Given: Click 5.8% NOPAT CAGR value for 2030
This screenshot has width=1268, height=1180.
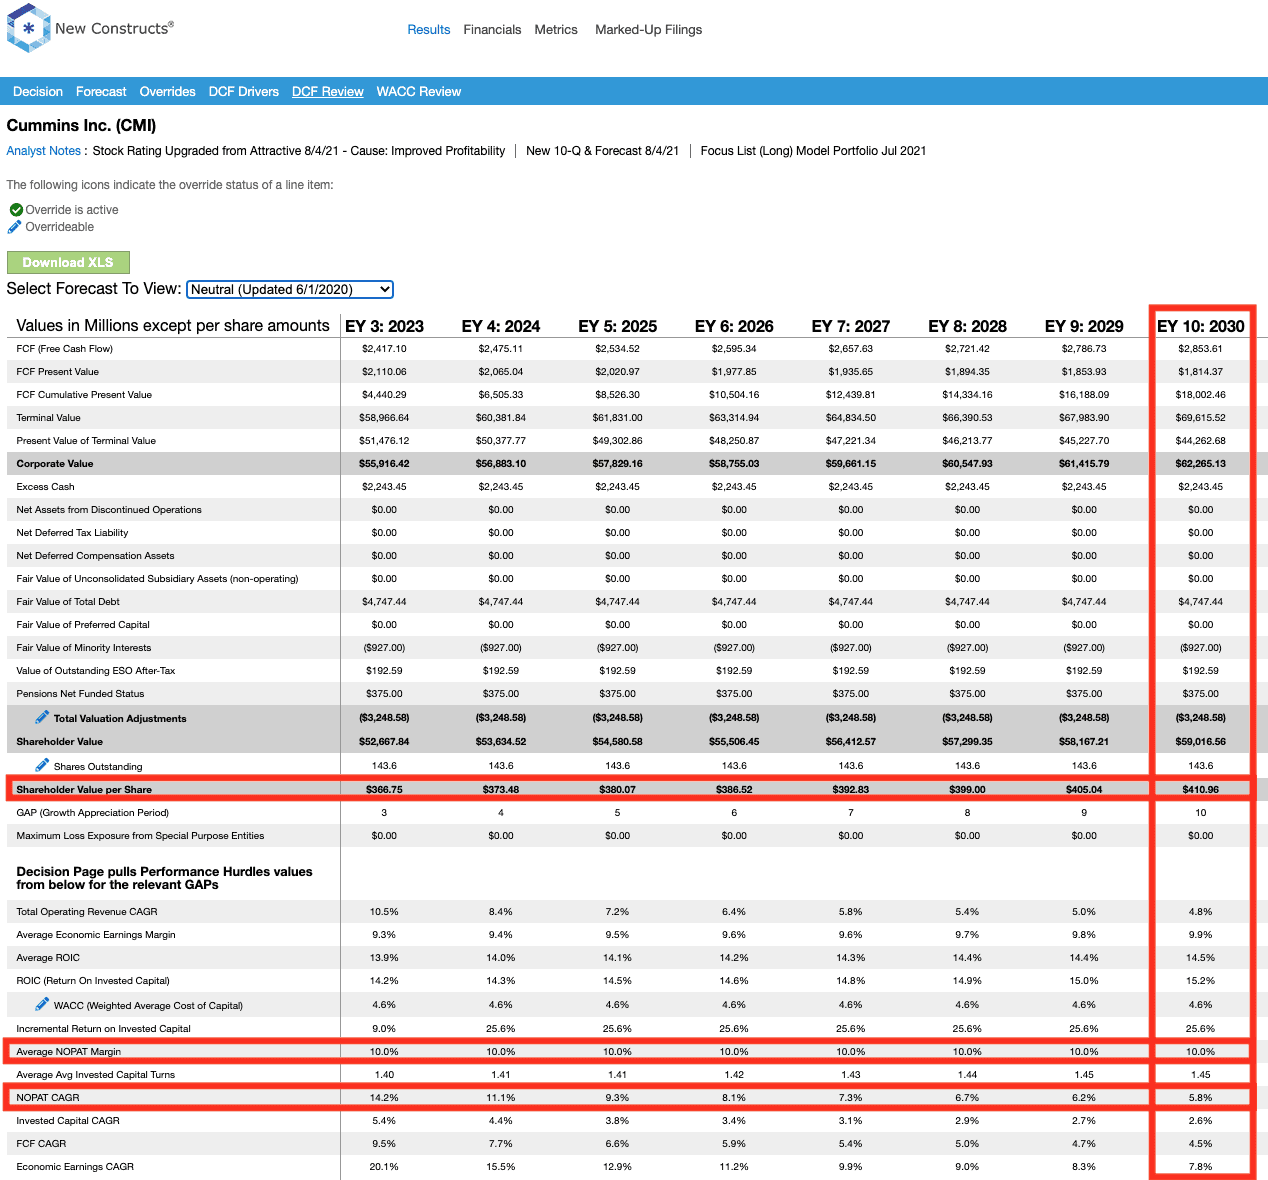Looking at the screenshot, I should (x=1201, y=1098).
